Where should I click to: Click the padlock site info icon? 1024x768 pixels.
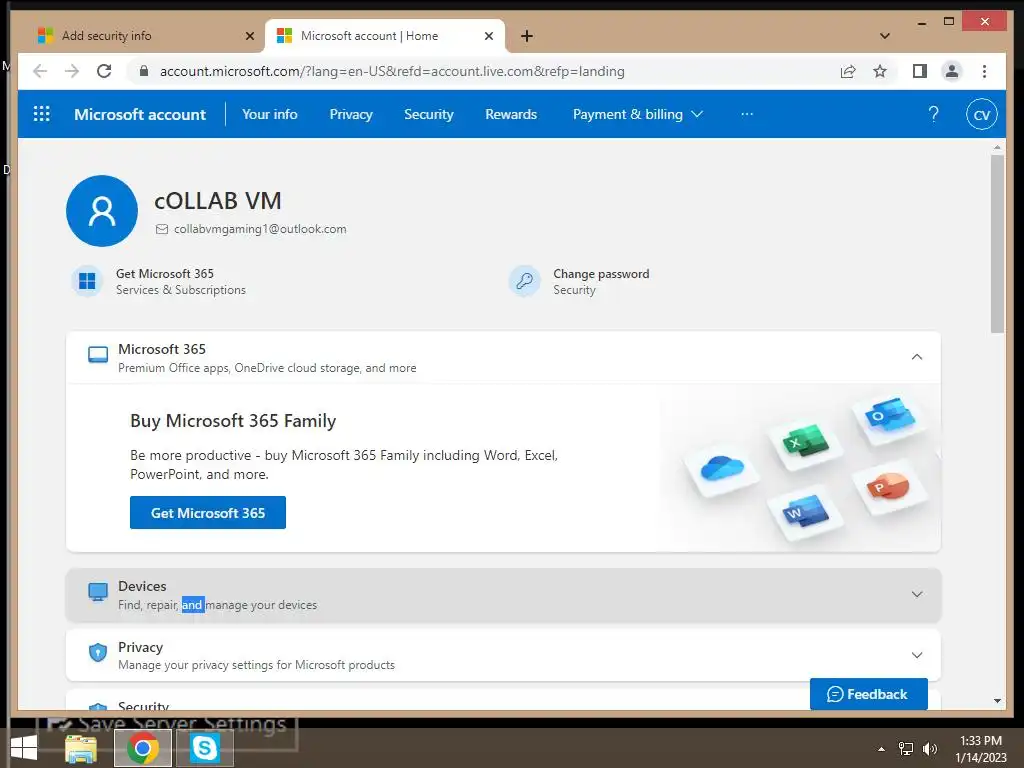click(144, 71)
